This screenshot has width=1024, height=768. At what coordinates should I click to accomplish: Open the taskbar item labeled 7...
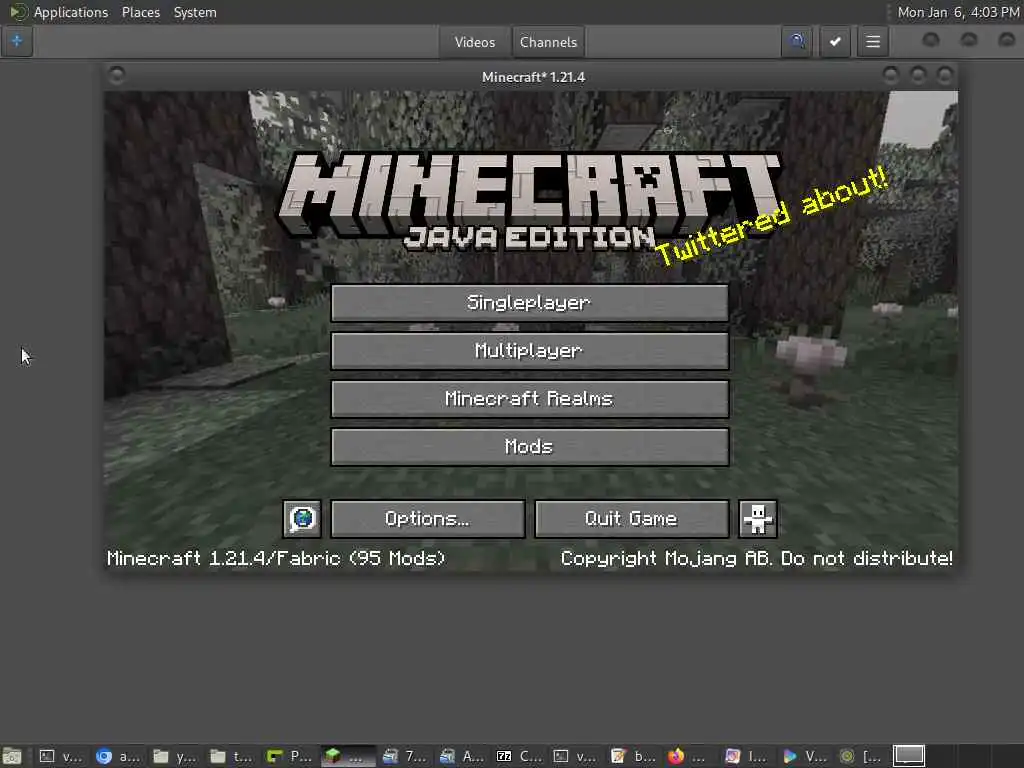point(404,756)
